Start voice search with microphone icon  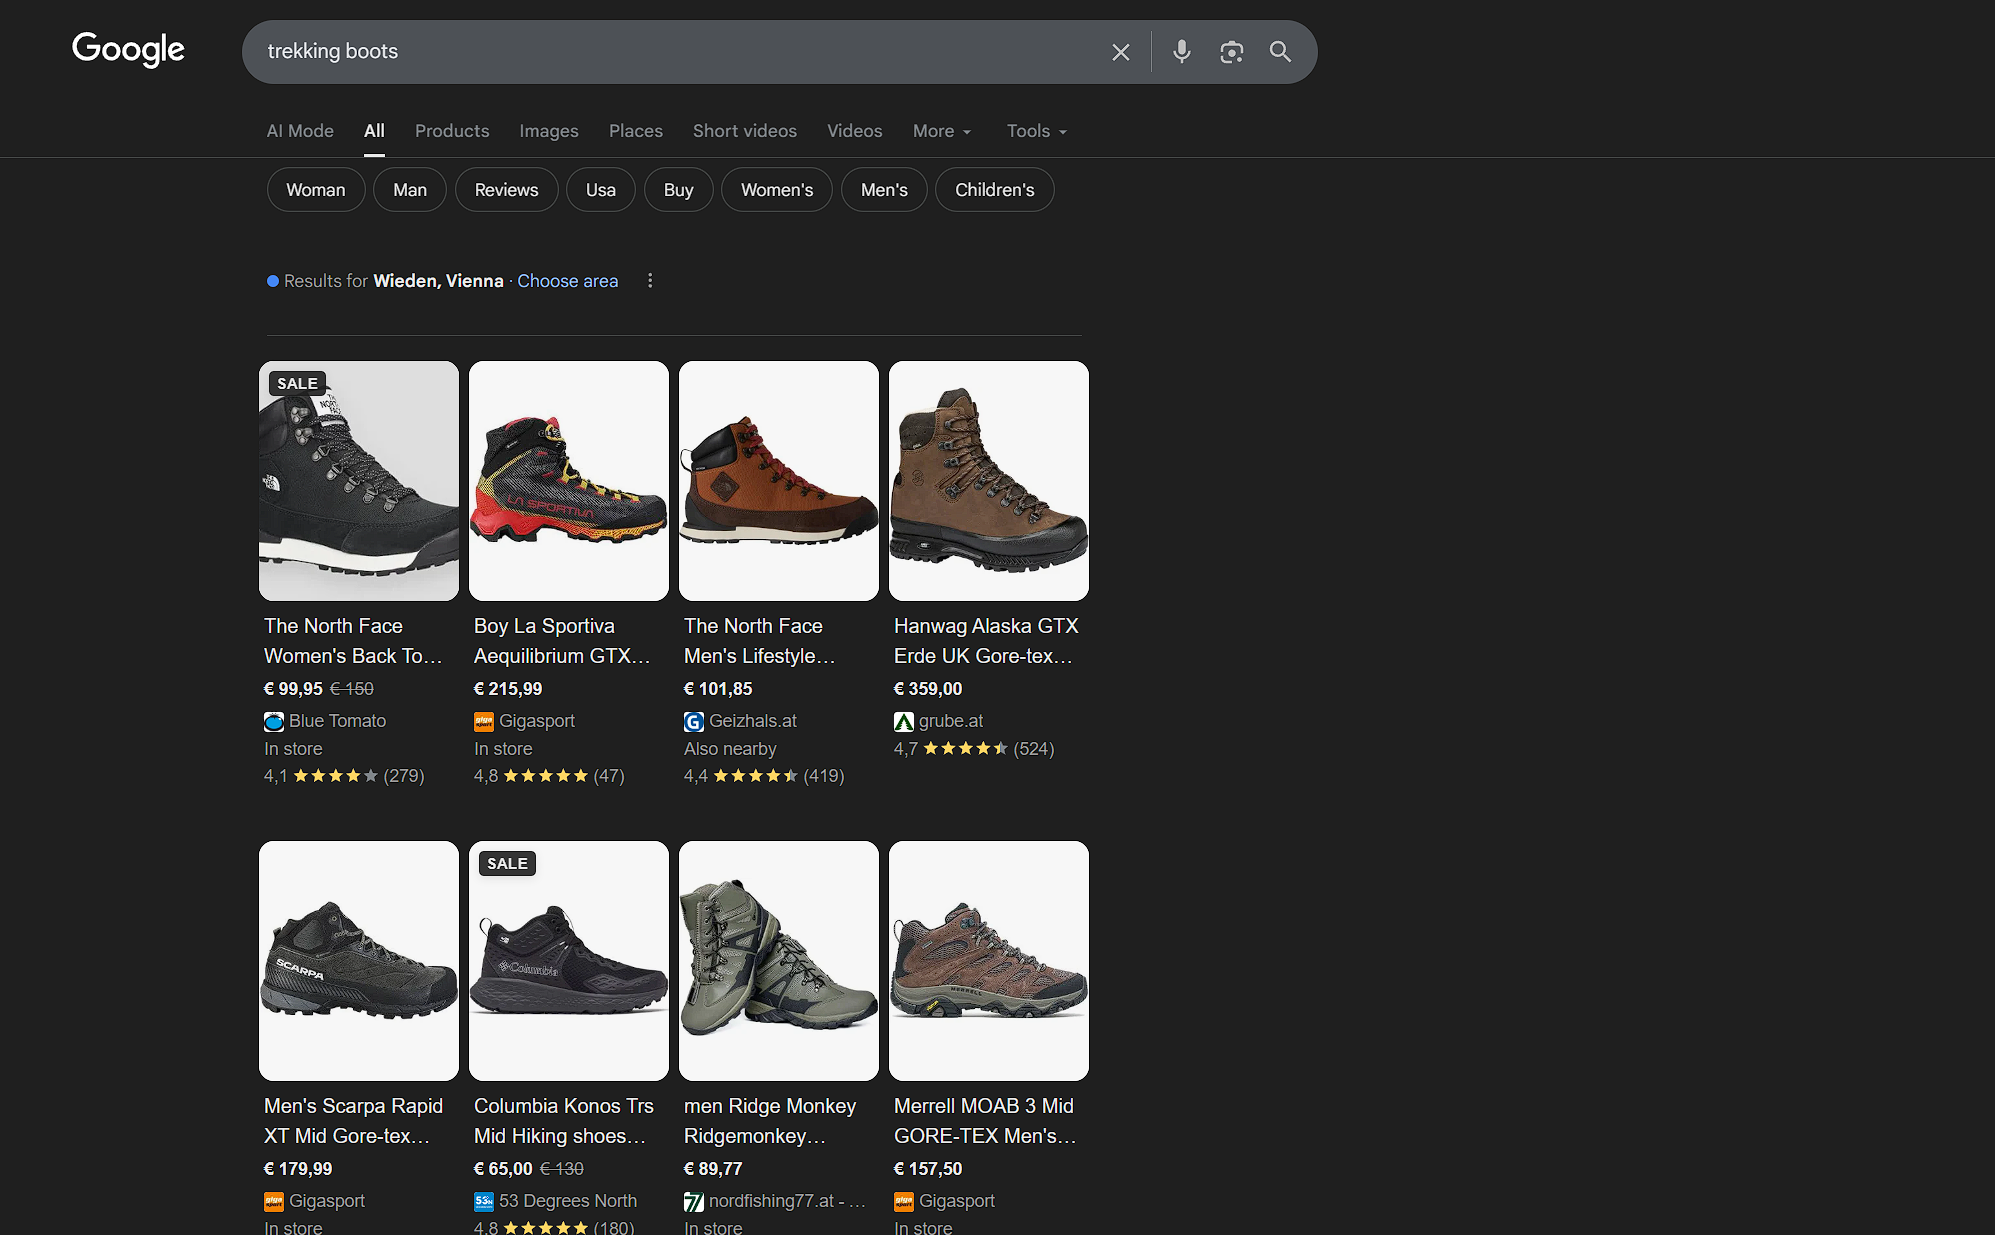pyautogui.click(x=1181, y=52)
